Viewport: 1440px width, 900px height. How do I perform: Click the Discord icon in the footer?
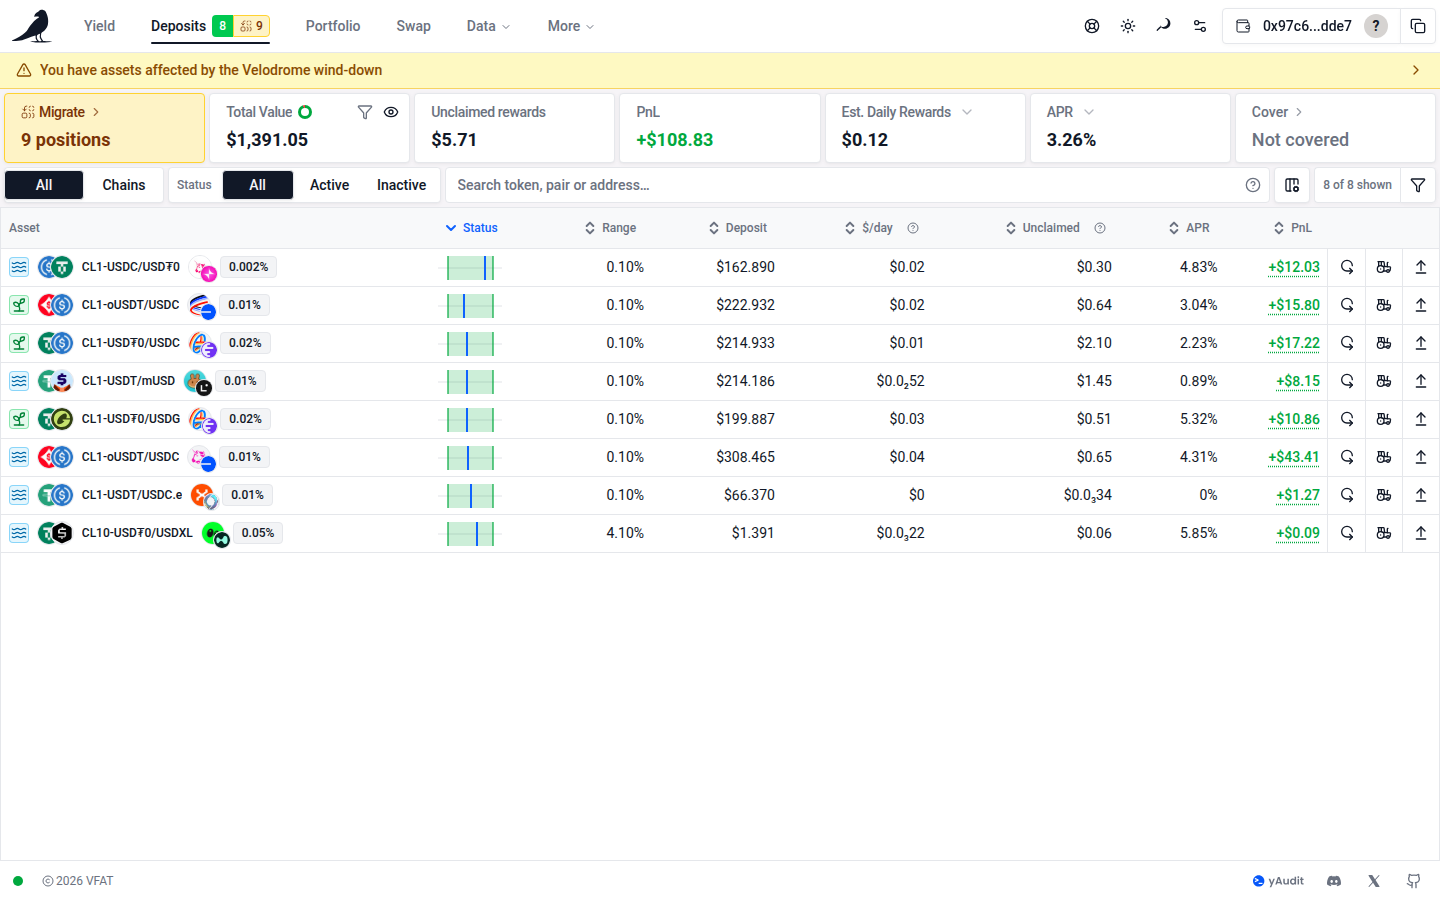1334,881
